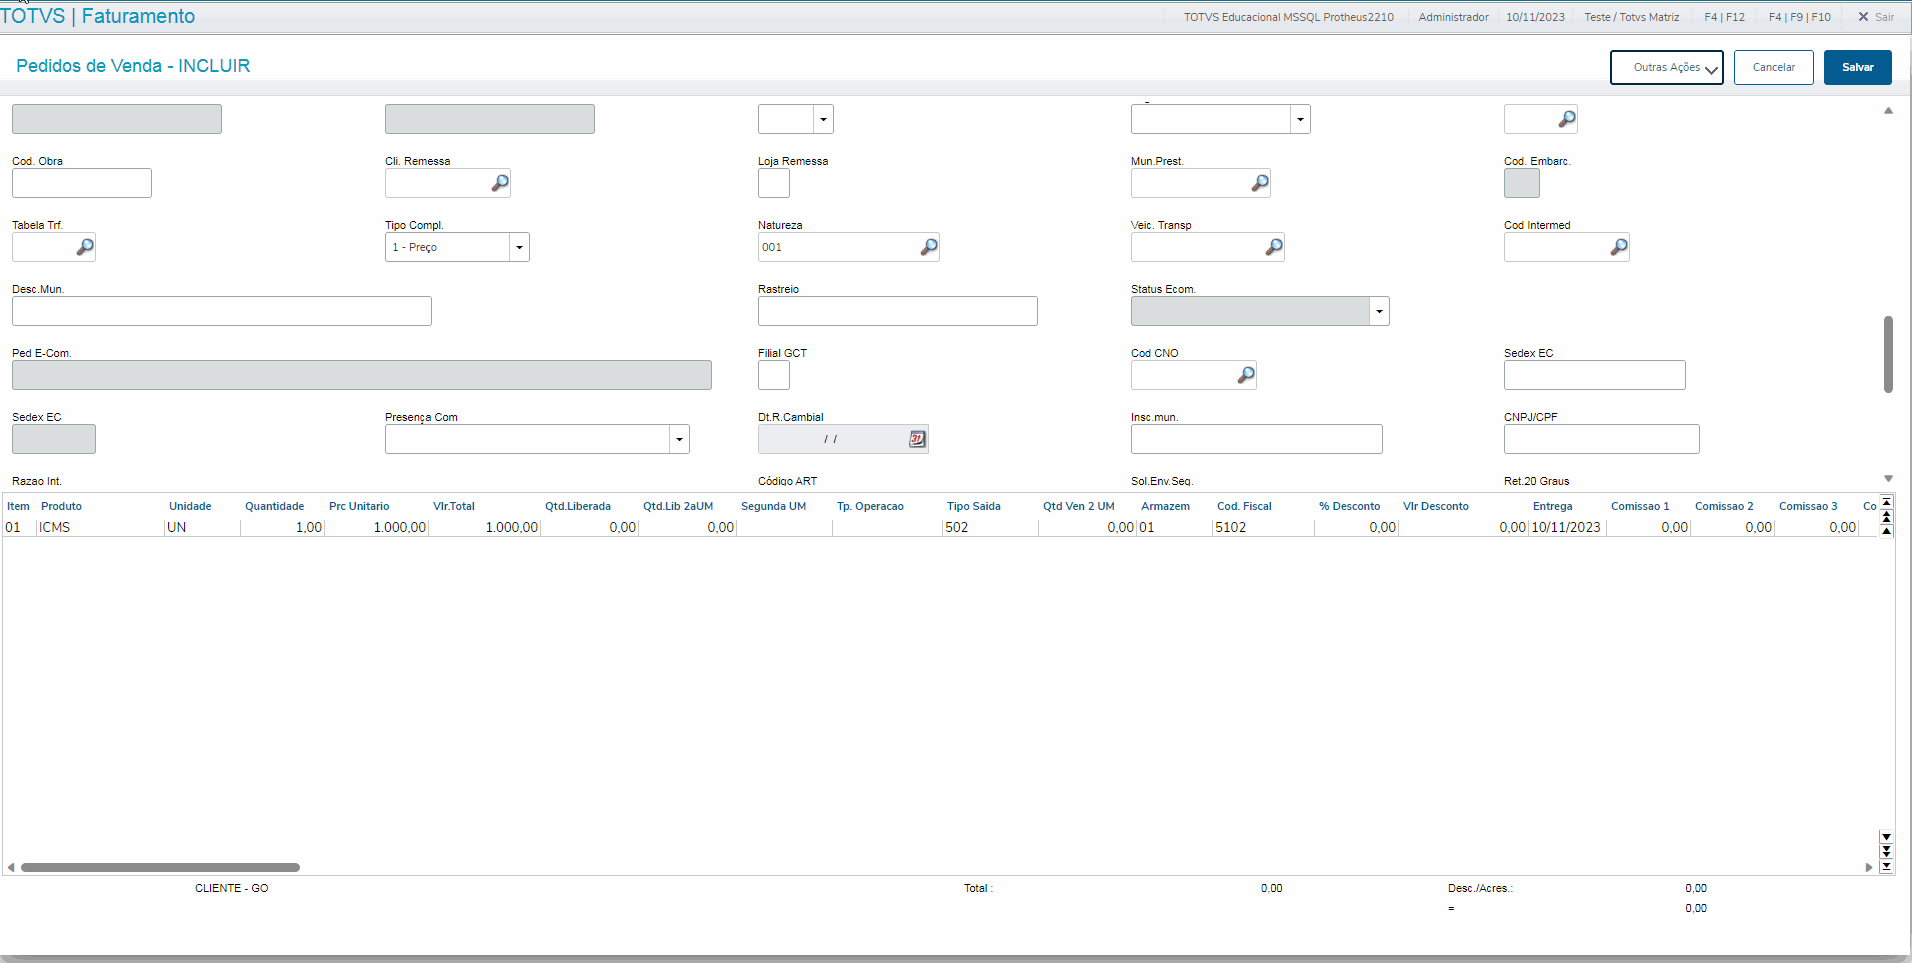This screenshot has height=963, width=1912.
Task: Select cell 5102 in Cod. Fiscal column
Action: [x=1263, y=527]
